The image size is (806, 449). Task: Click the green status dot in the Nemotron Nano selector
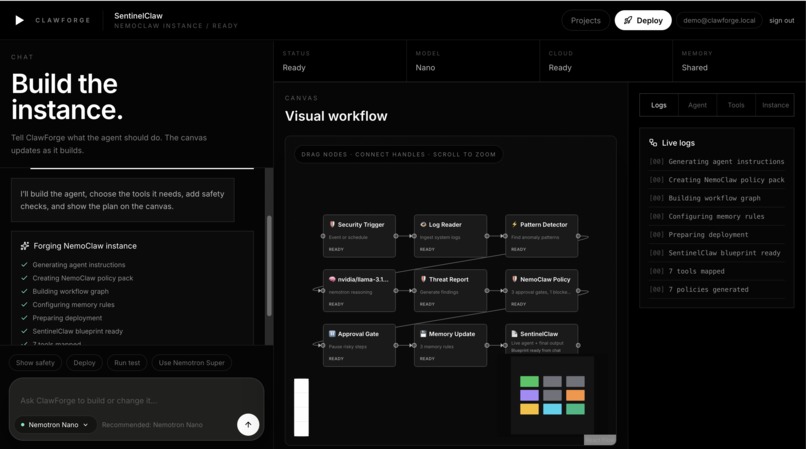(x=23, y=425)
